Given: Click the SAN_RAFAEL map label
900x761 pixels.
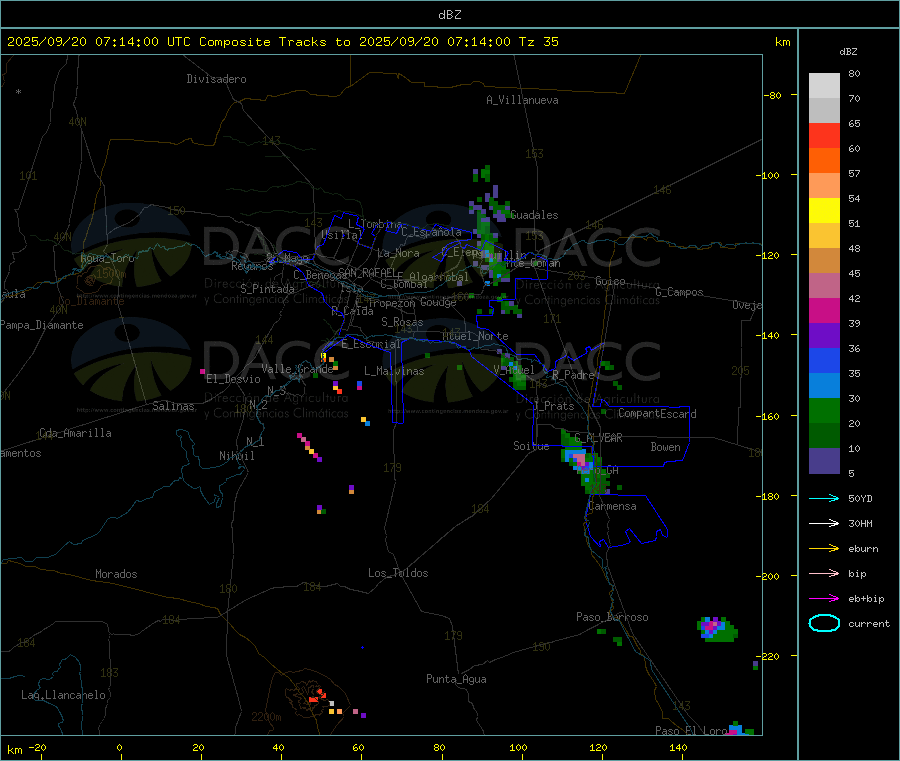Looking at the screenshot, I should tap(367, 272).
